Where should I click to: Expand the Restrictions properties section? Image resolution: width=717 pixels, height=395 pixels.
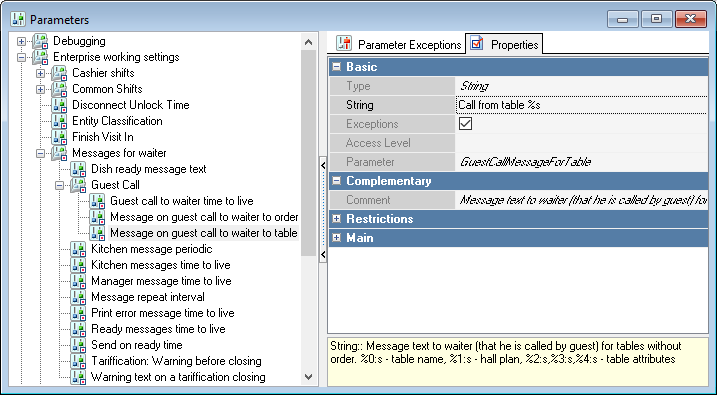337,219
